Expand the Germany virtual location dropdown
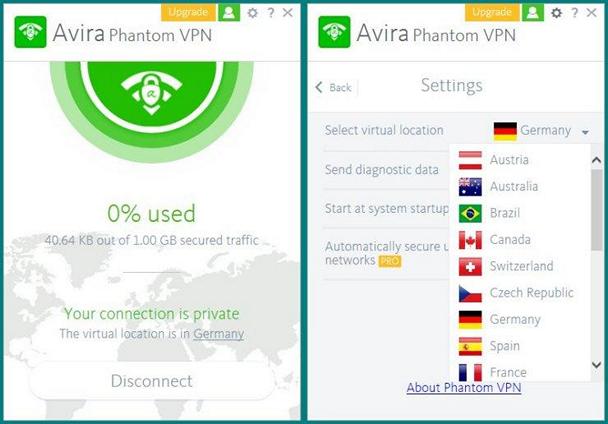 tap(541, 131)
